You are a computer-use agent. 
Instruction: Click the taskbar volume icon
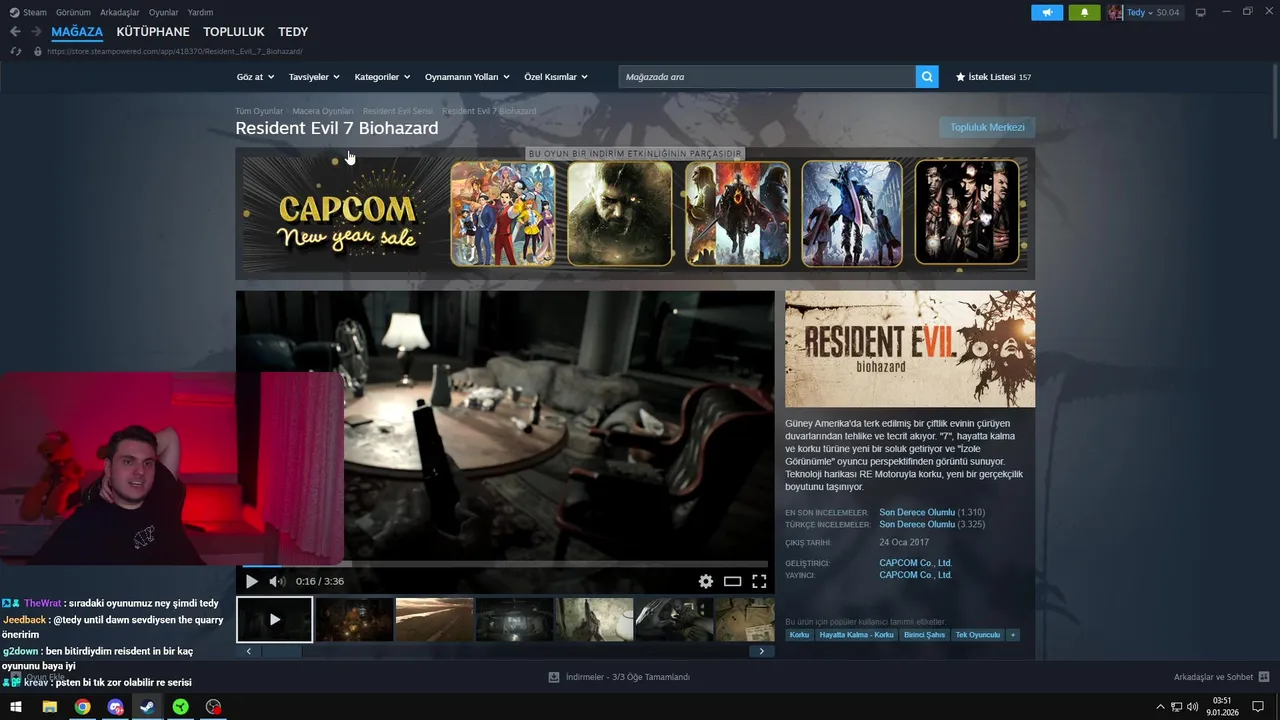pos(1192,707)
